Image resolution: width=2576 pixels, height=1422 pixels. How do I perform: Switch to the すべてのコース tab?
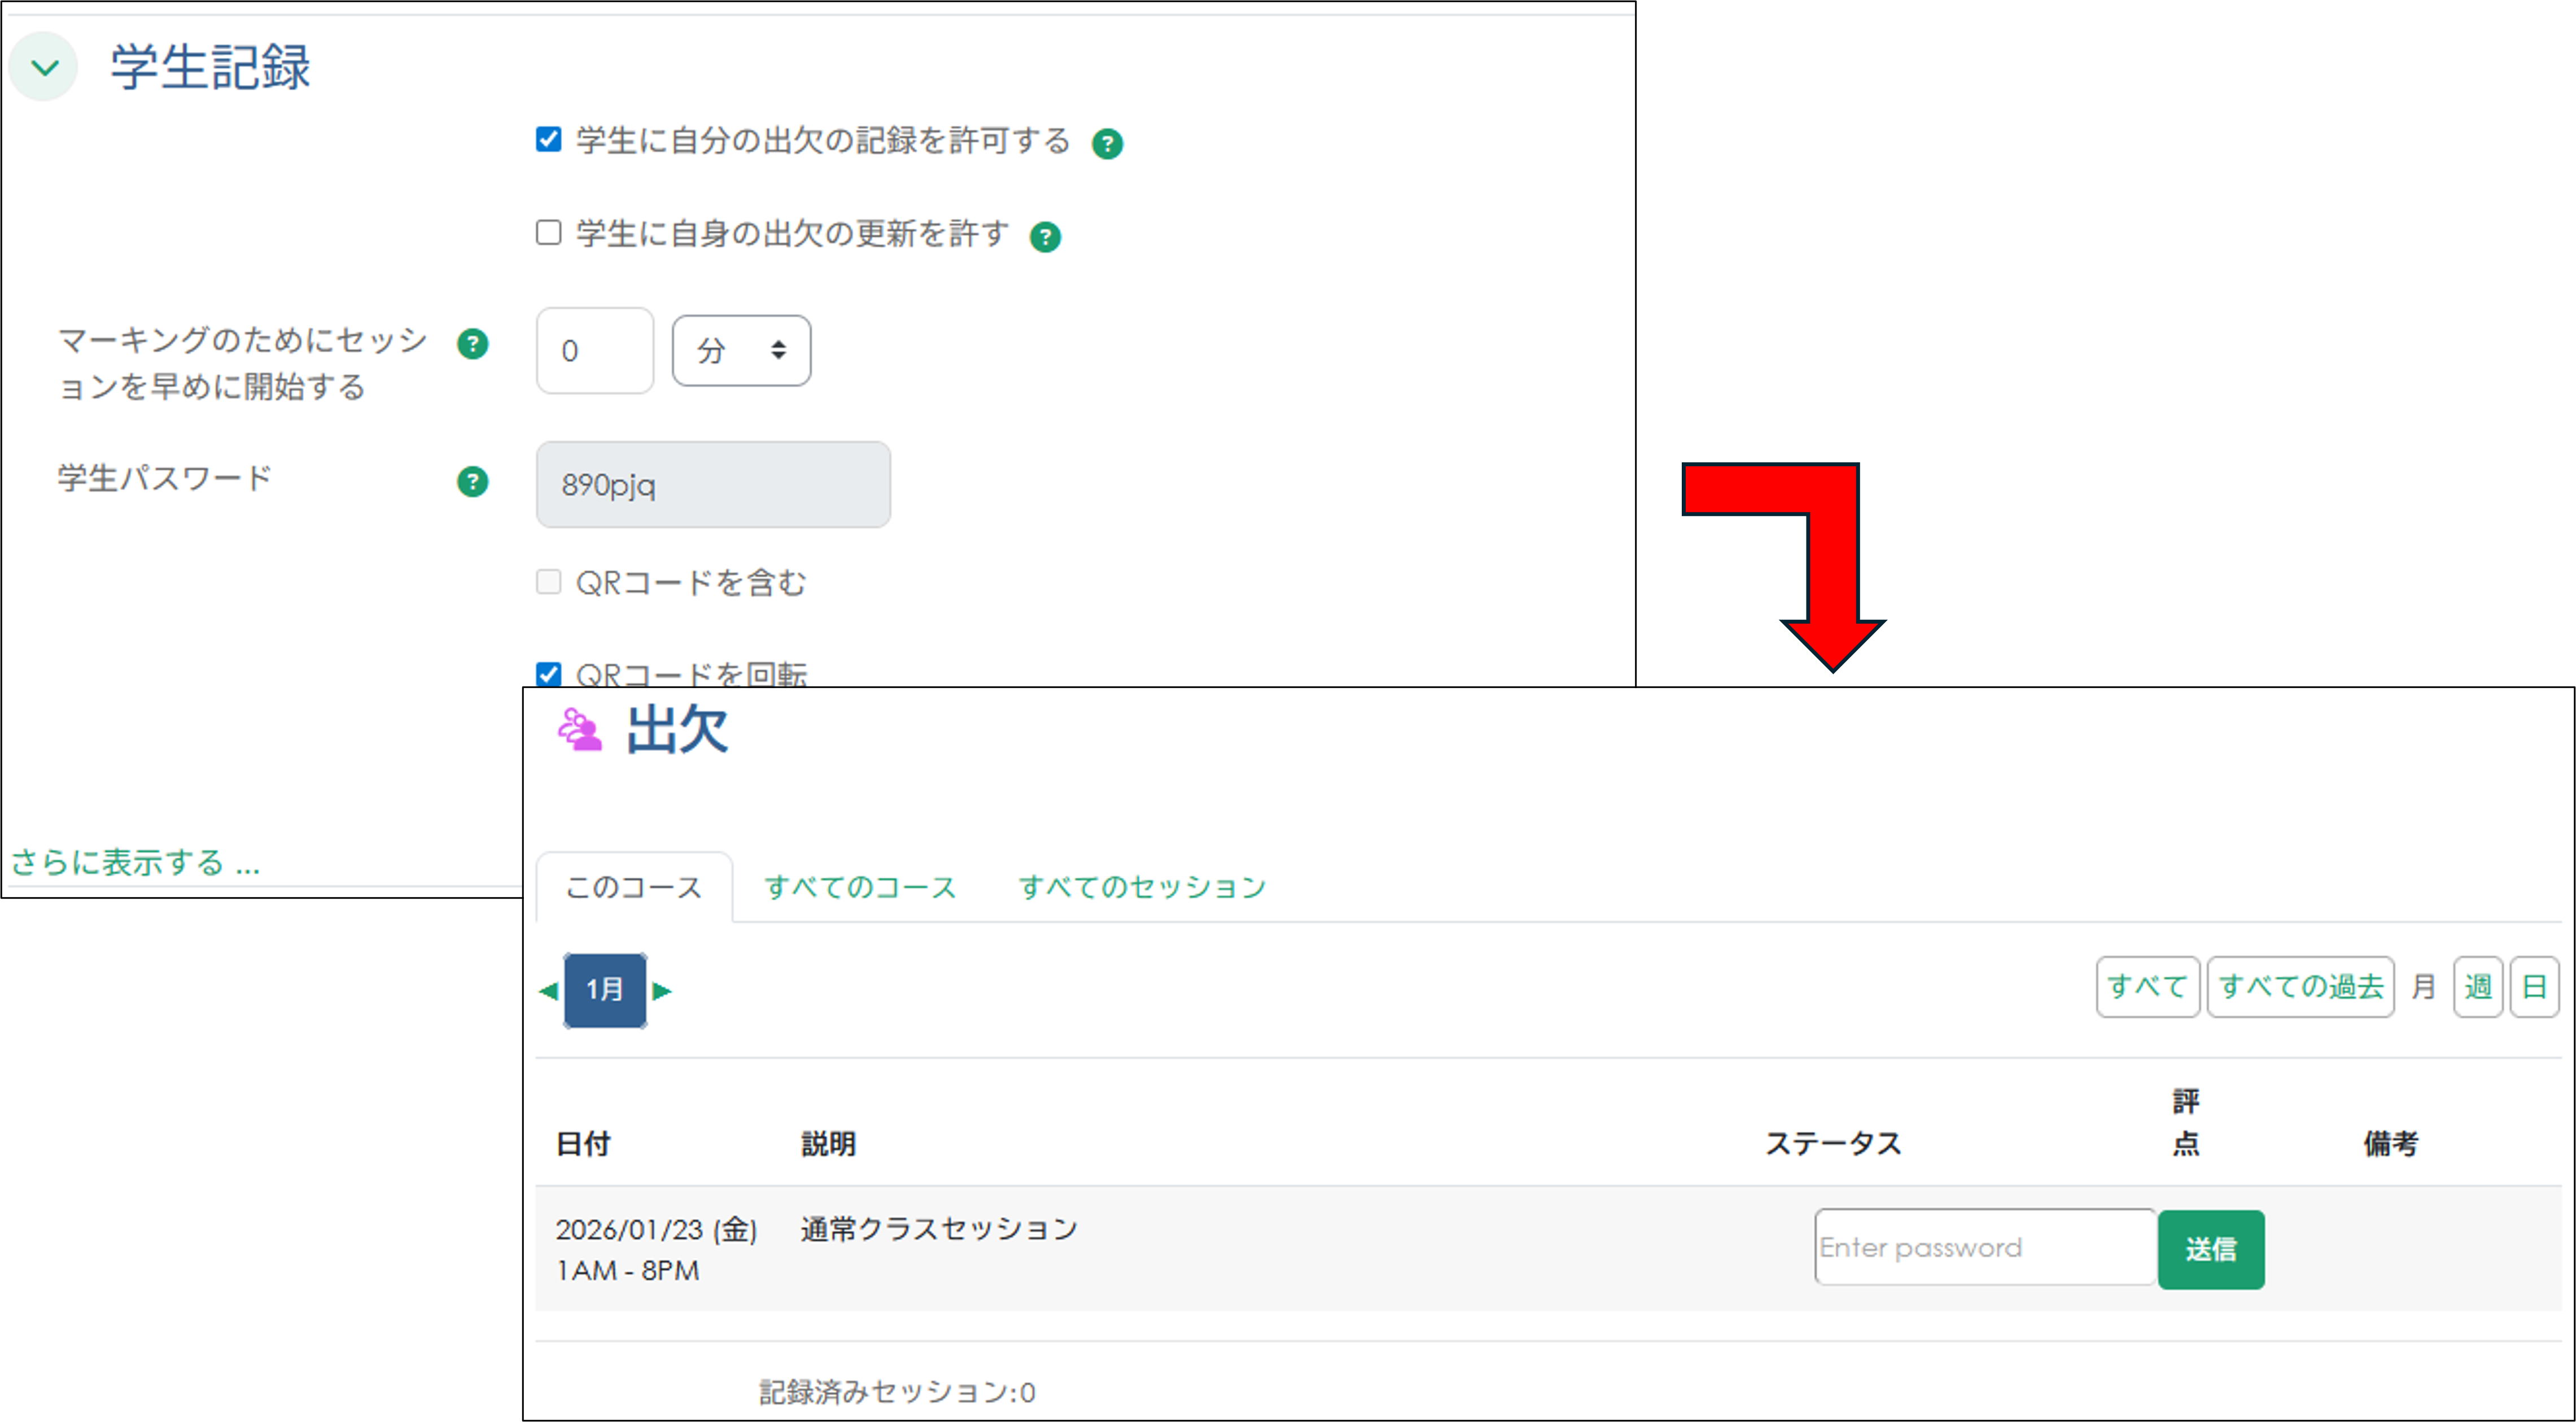click(860, 886)
